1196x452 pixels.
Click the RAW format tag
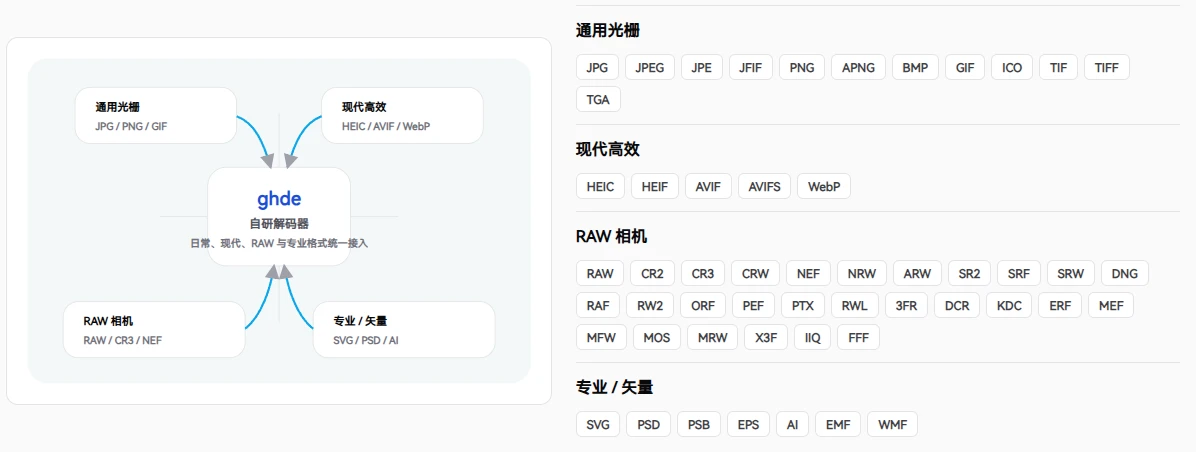[x=600, y=273]
